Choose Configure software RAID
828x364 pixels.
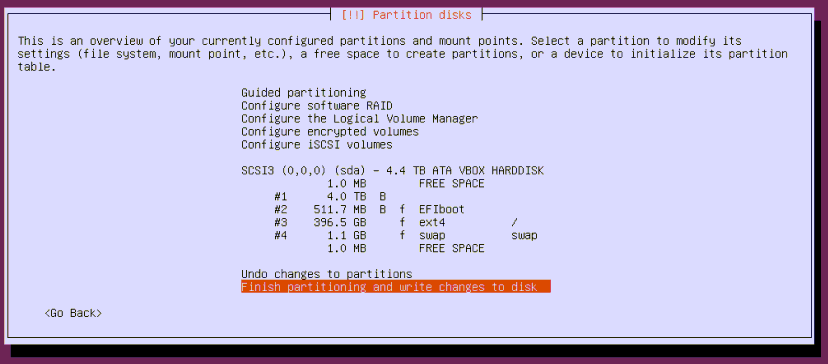pyautogui.click(x=317, y=105)
